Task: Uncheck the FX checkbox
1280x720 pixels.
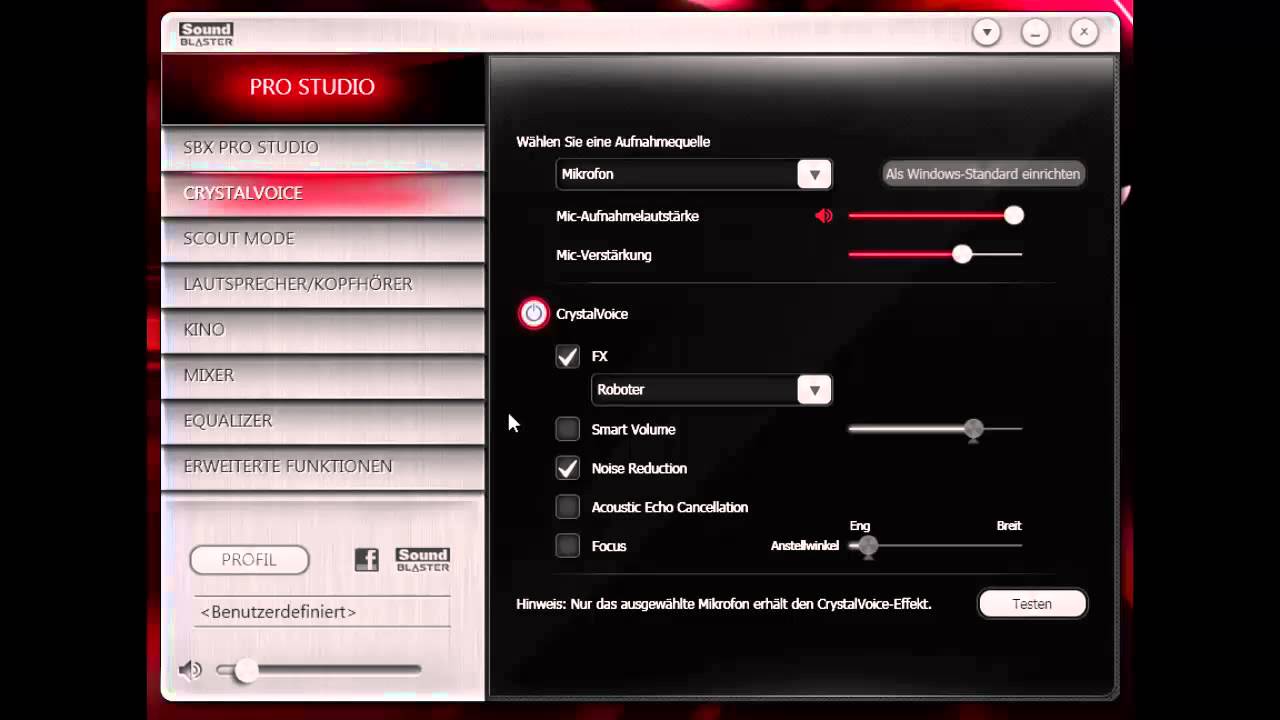Action: pos(567,356)
